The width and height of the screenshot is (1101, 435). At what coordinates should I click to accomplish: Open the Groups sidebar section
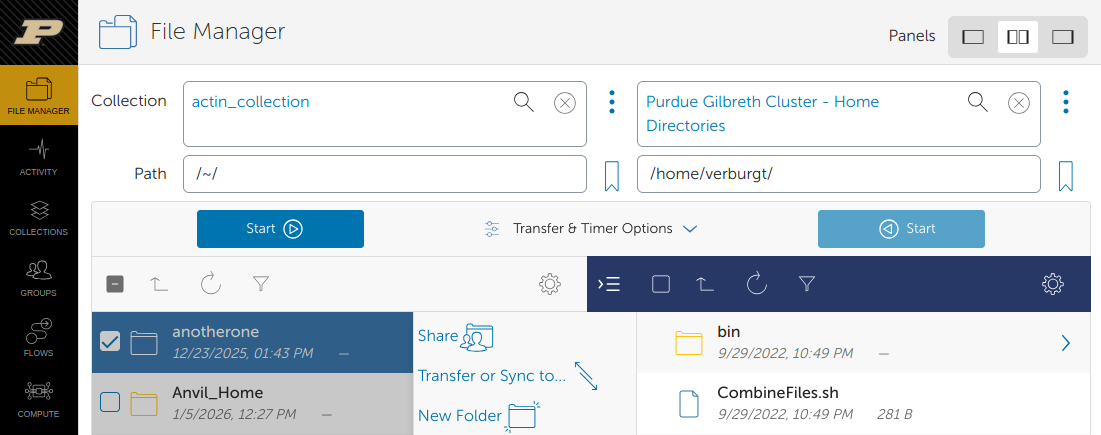point(39,279)
